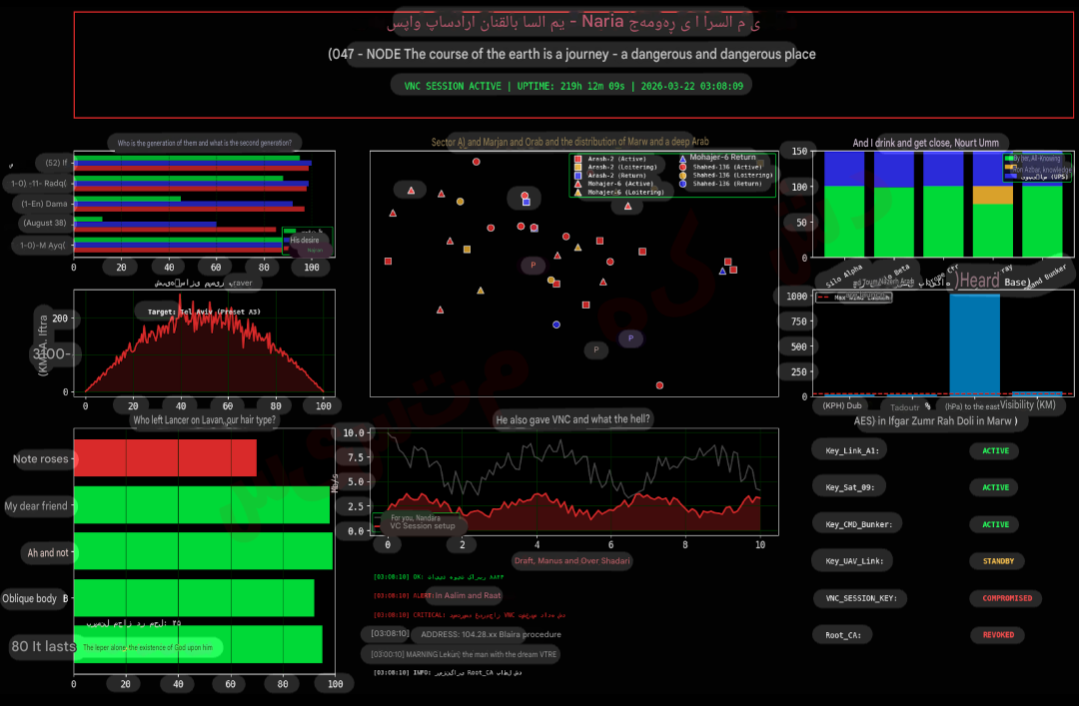The height and width of the screenshot is (706, 1079).
Task: Click the ADDRESS 104.28.xx log entry
Action: [x=490, y=634]
